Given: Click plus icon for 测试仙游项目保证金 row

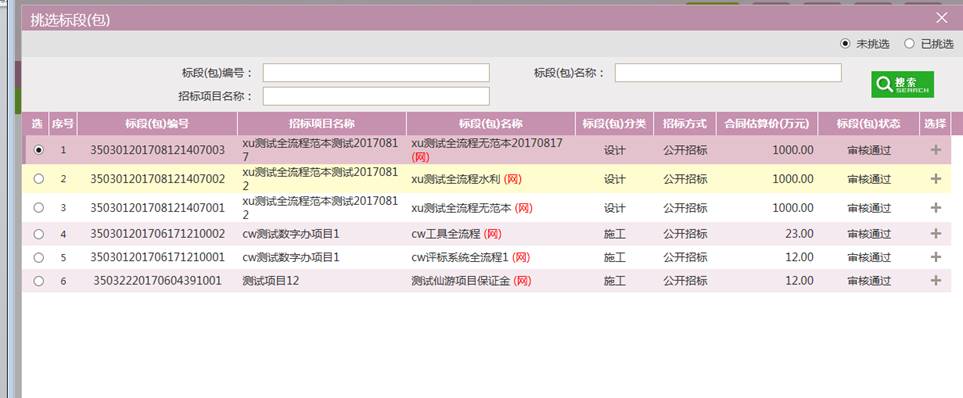Looking at the screenshot, I should click(935, 281).
